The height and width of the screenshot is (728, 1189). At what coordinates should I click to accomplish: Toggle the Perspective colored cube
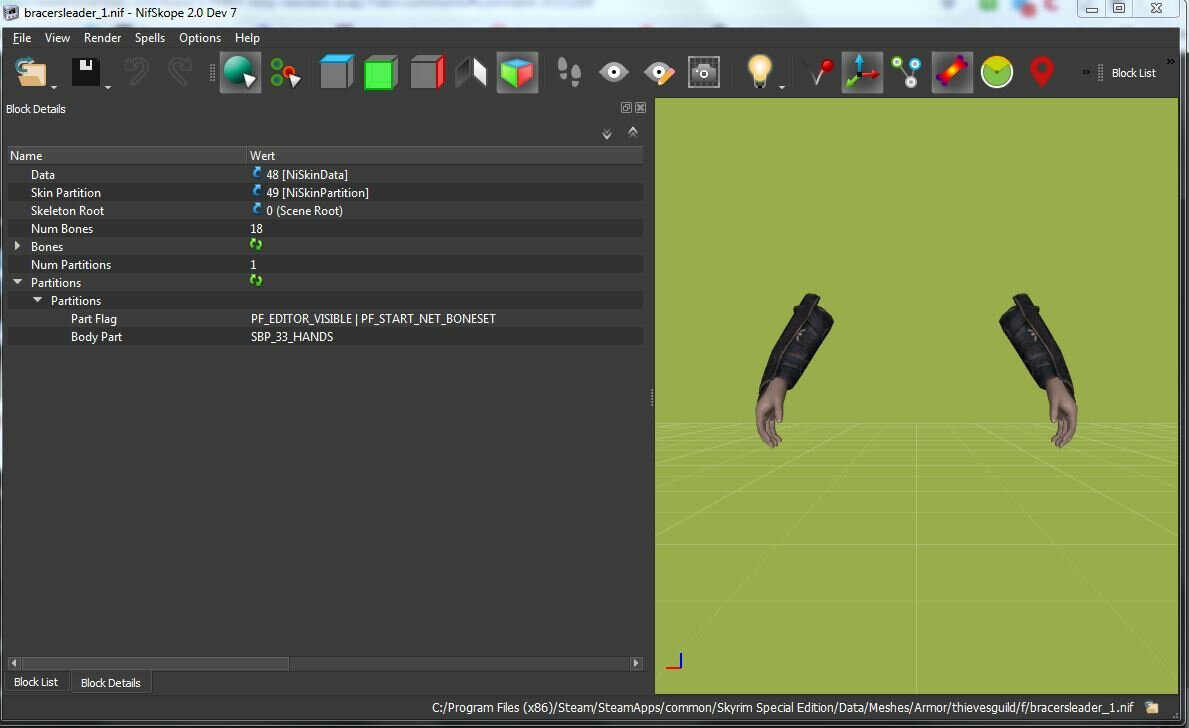point(518,73)
